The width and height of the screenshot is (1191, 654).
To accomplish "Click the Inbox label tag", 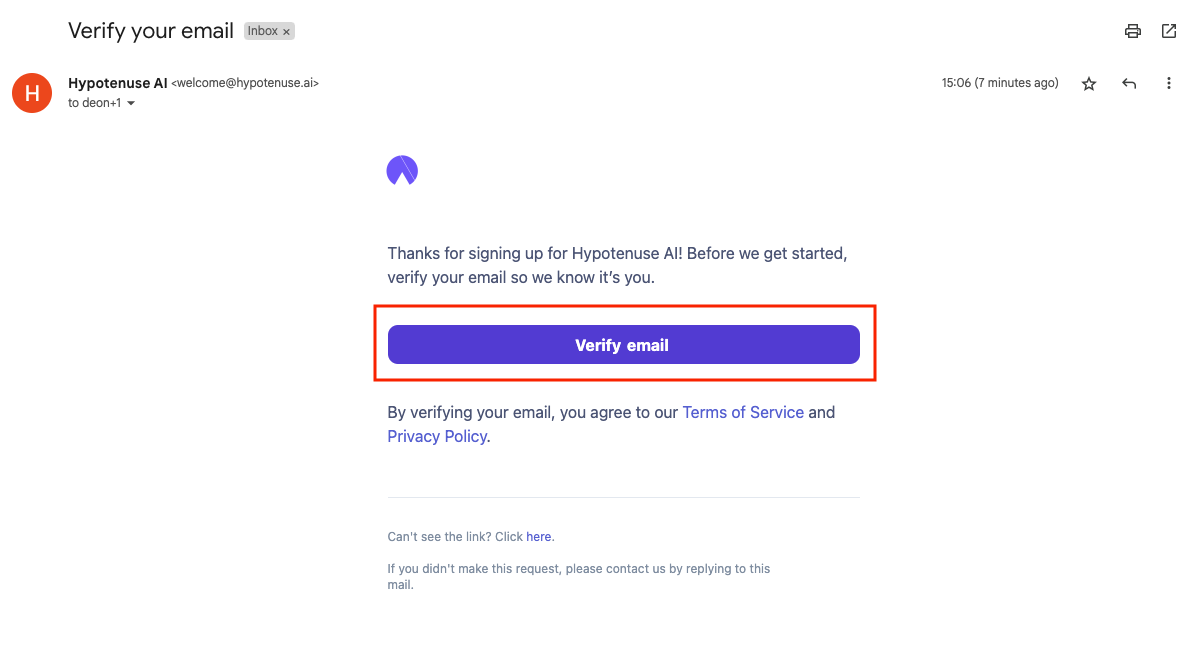I will 262,31.
